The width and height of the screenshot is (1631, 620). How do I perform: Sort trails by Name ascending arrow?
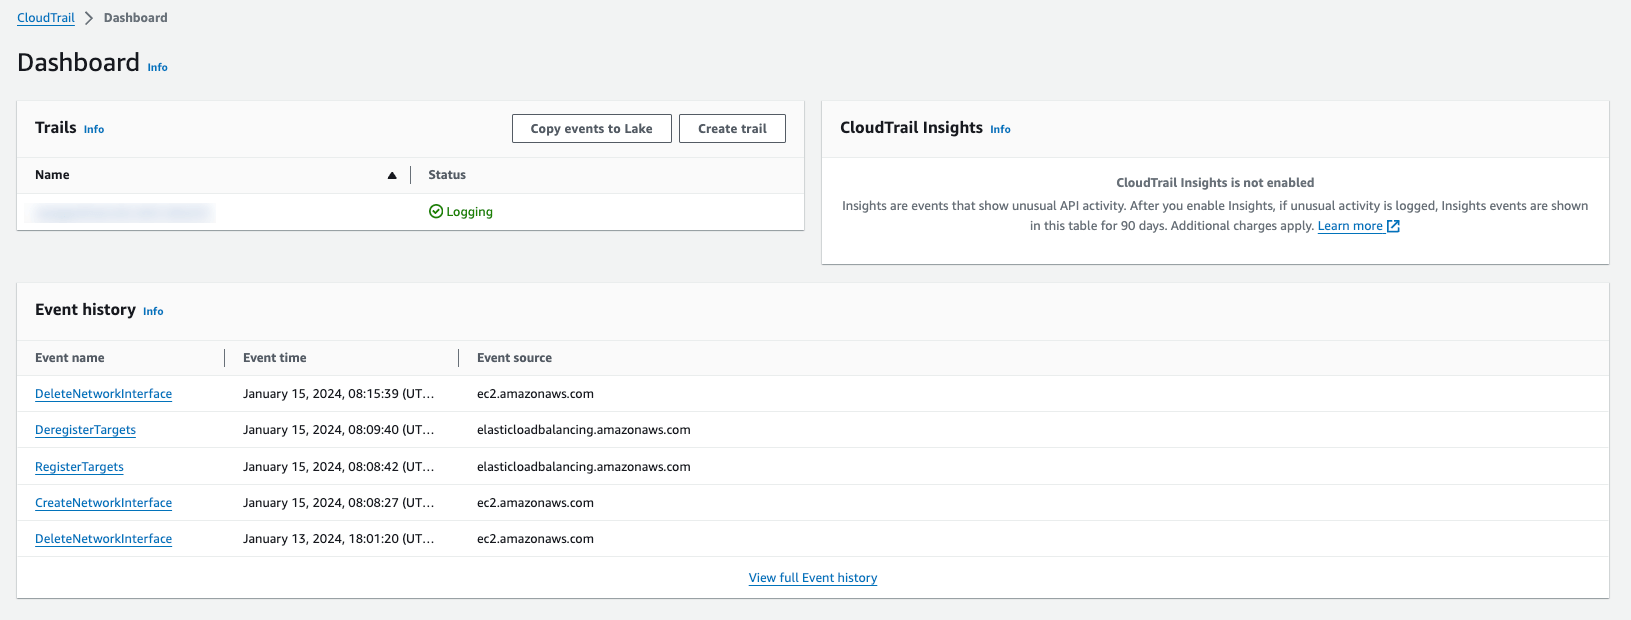tap(392, 175)
